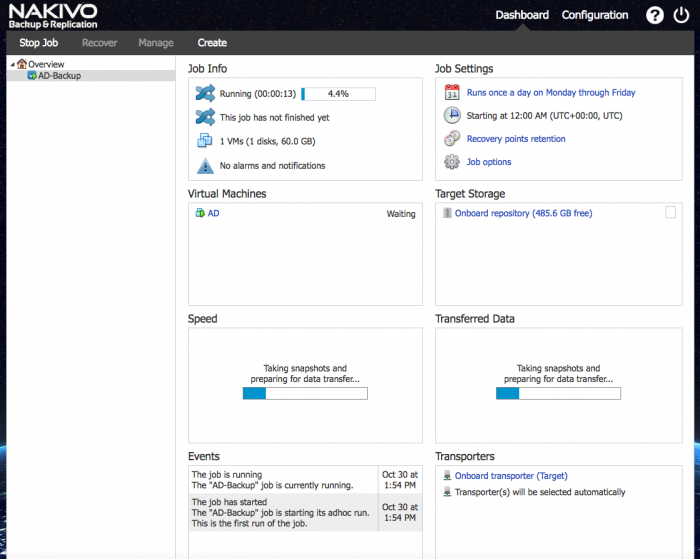The height and width of the screenshot is (559, 700).
Task: Click the VMs disks icon in Job Info
Action: click(205, 141)
